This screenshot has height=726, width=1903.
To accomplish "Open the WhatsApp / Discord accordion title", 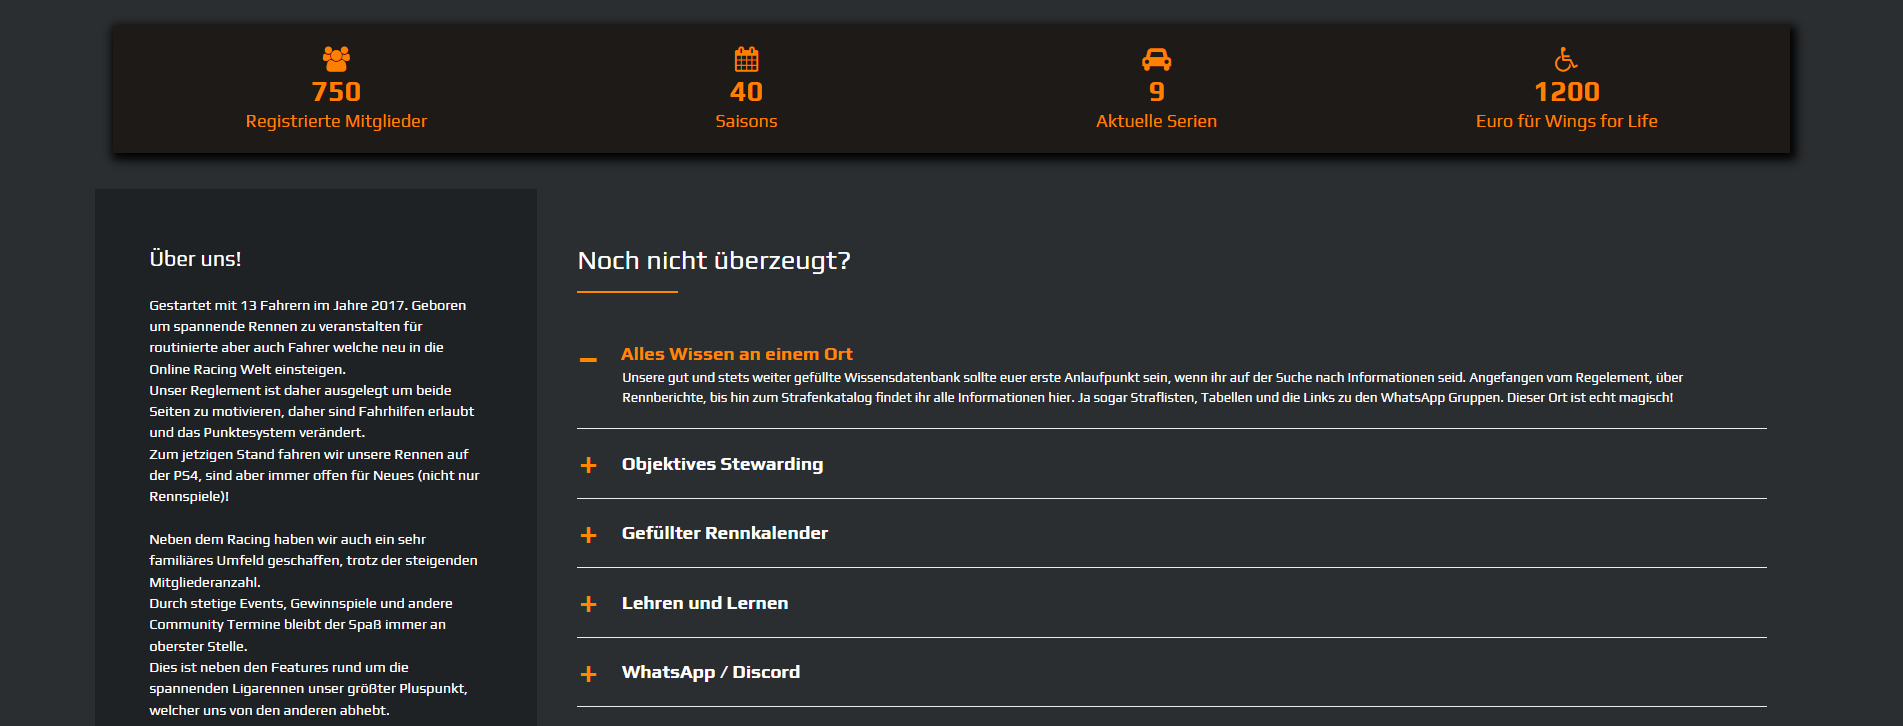I will (710, 672).
